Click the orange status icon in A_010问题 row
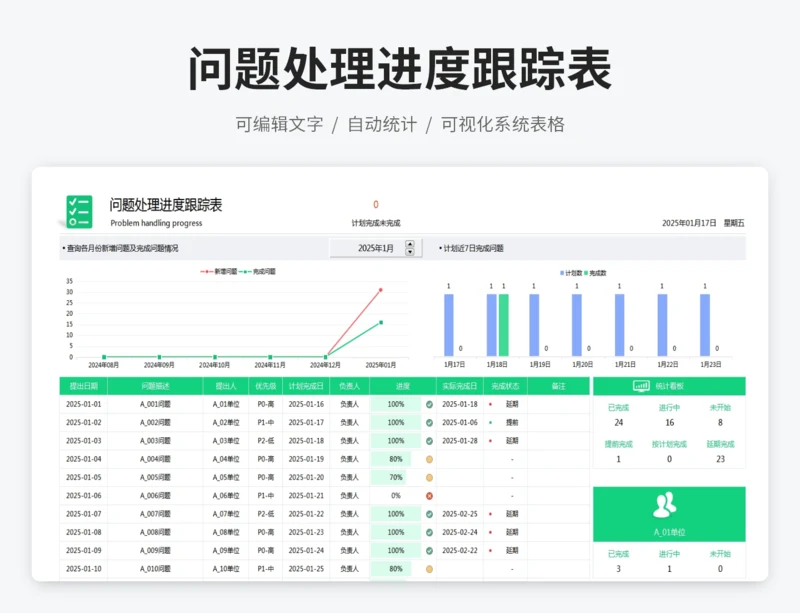Viewport: 800px width, 613px height. click(x=430, y=569)
